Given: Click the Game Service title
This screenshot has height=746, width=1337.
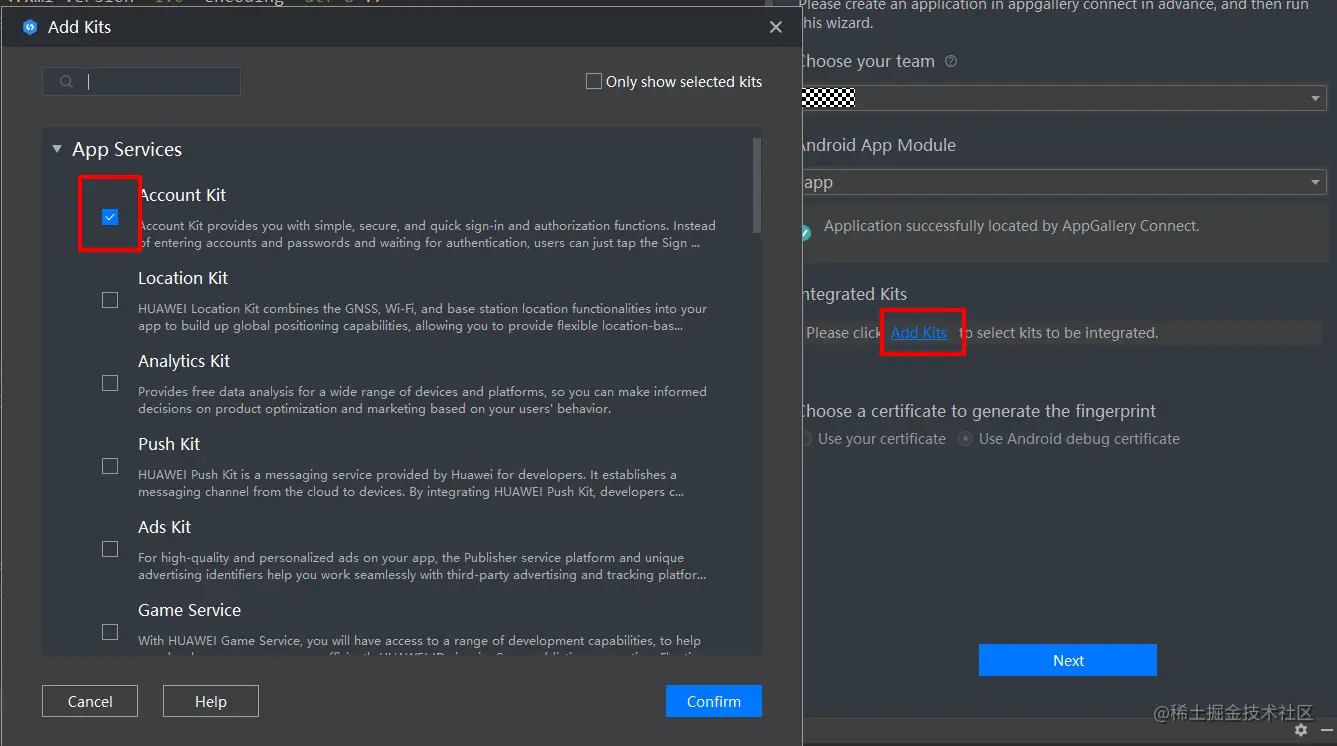Looking at the screenshot, I should [x=189, y=610].
